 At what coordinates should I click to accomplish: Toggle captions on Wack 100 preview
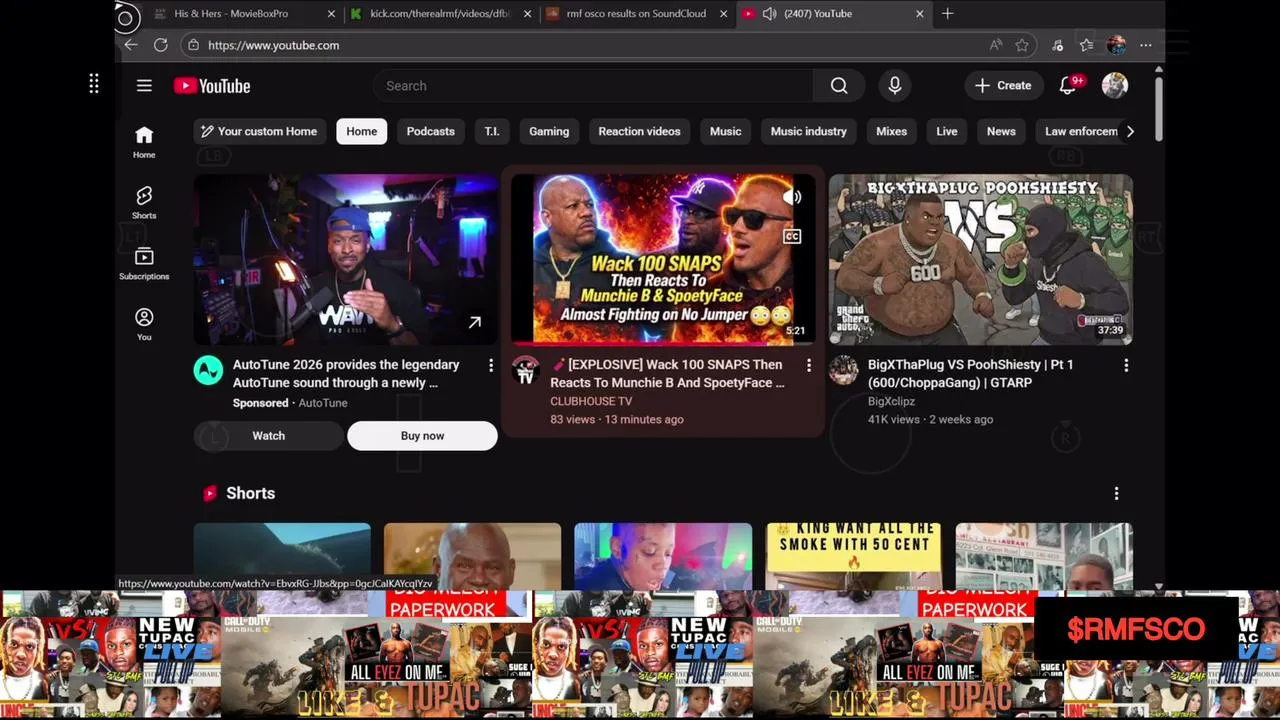pyautogui.click(x=792, y=237)
